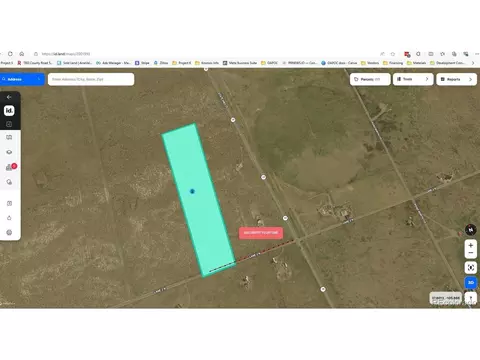Reset map orientation with compass button
Image resolution: width=480 pixels, height=360 pixels.
tap(471, 230)
